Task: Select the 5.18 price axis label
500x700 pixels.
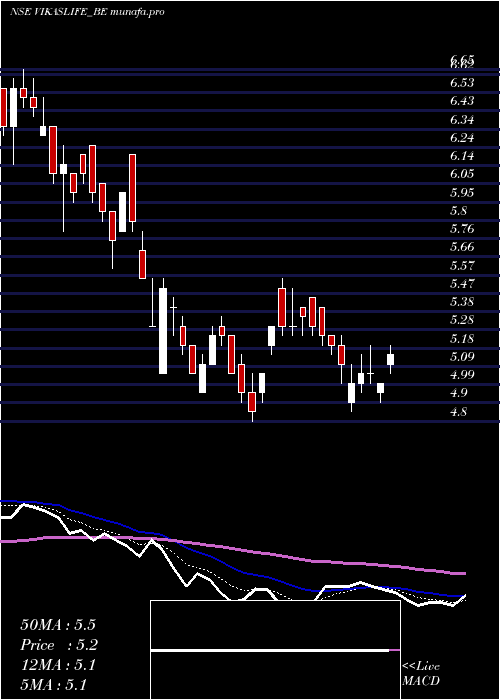Action: pos(462,338)
